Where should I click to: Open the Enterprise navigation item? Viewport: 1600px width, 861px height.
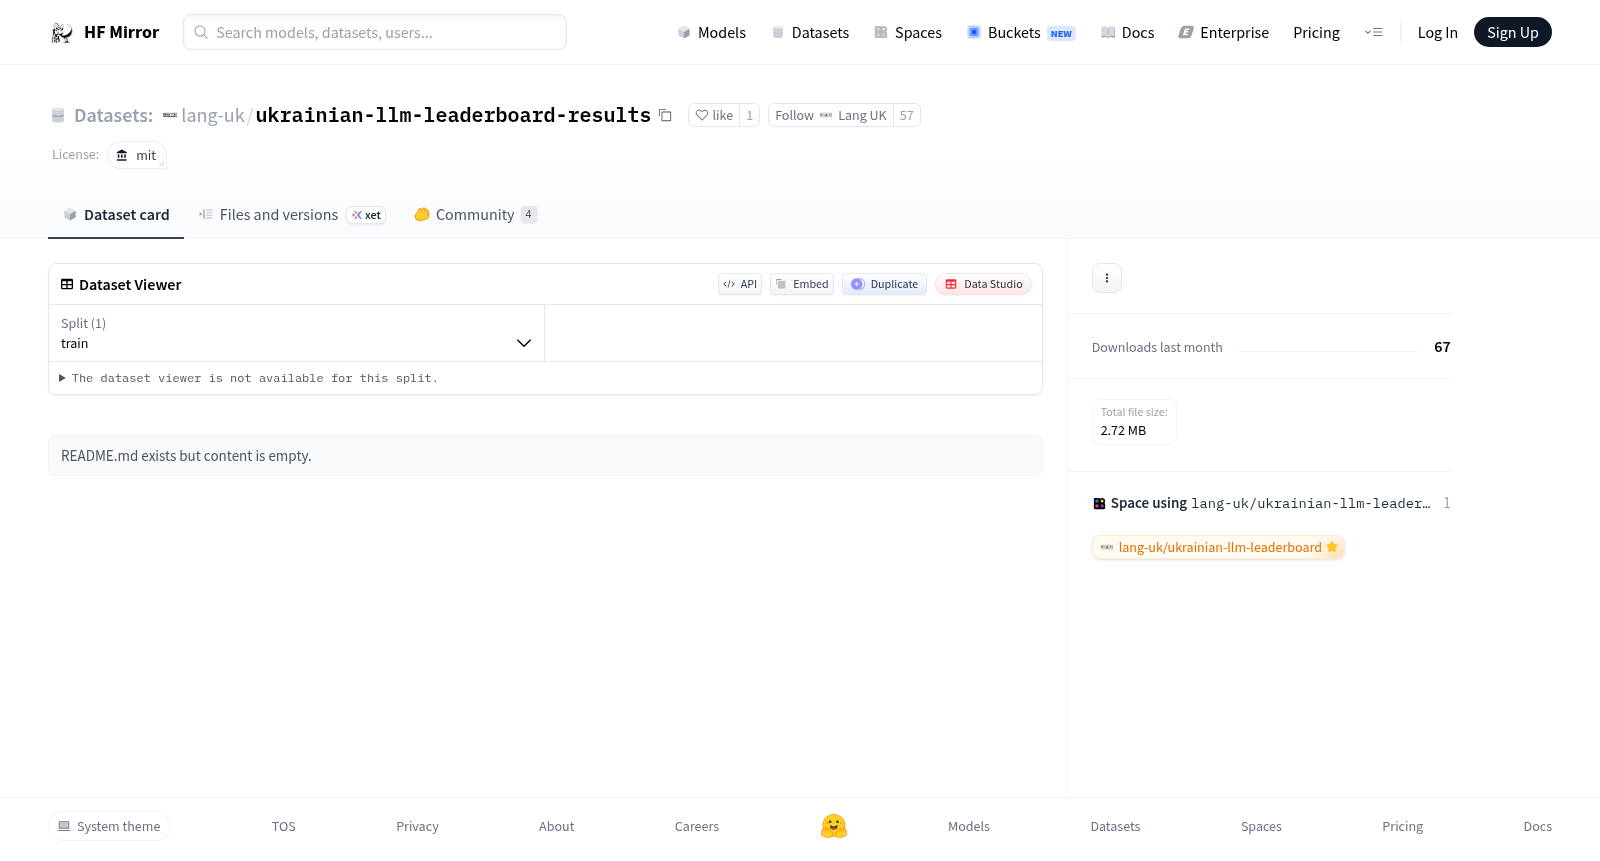pyautogui.click(x=1223, y=33)
